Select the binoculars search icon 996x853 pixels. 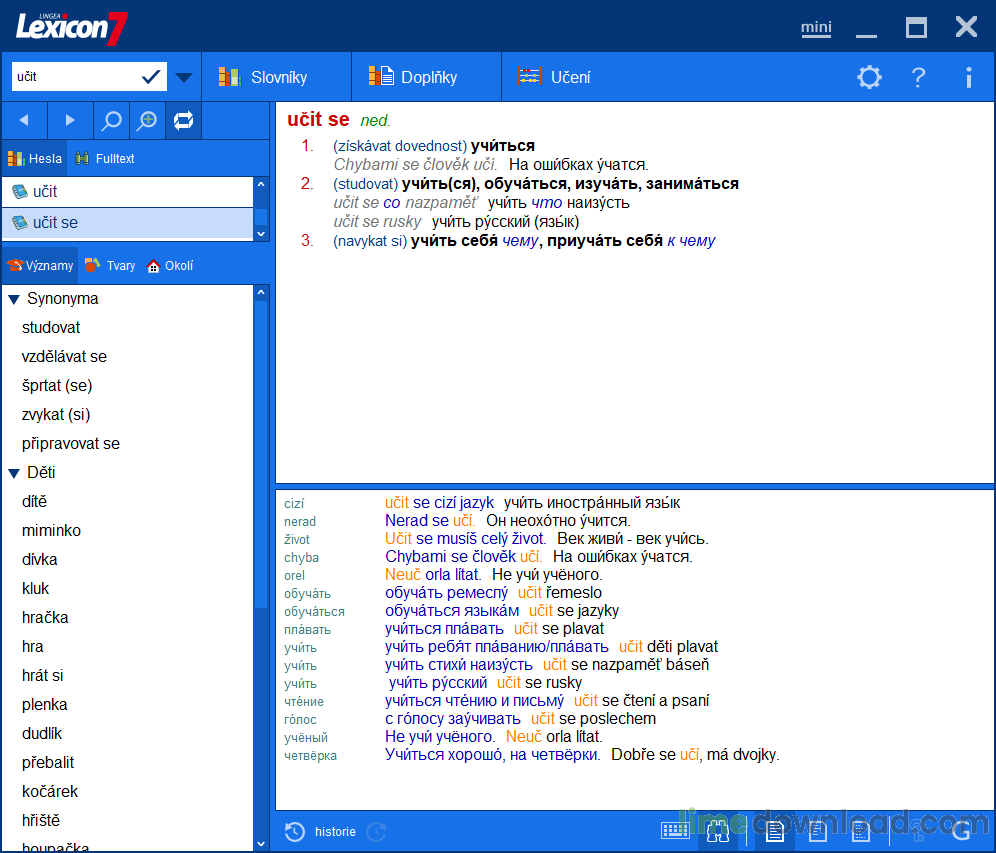tap(717, 831)
